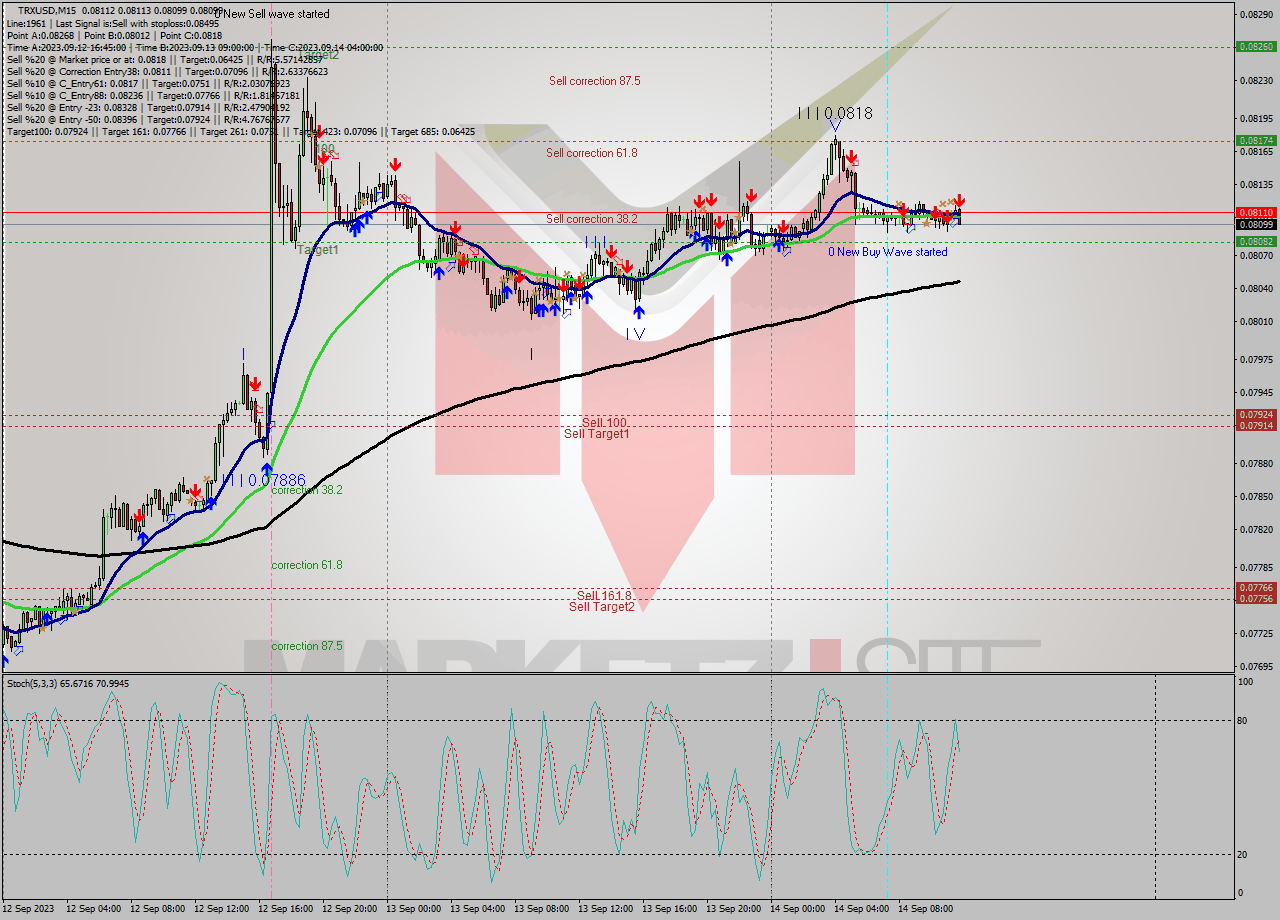The width and height of the screenshot is (1280, 920).
Task: Click the red dashed 0.07924 level label
Action: coord(1257,412)
